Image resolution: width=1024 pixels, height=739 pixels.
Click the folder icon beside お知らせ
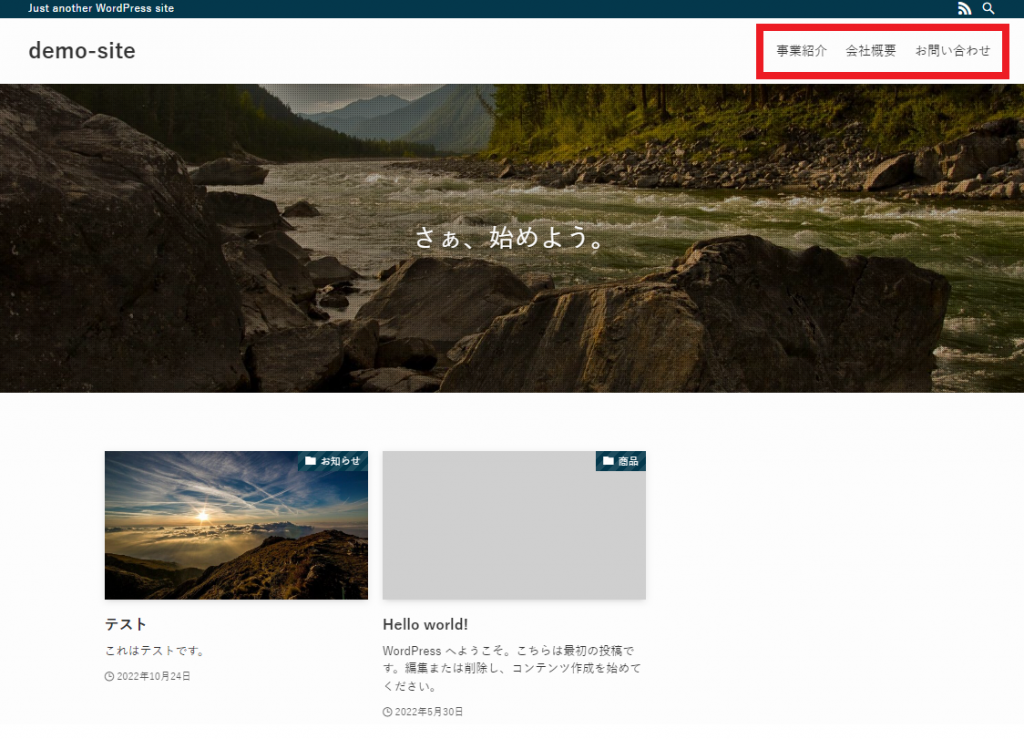(310, 461)
